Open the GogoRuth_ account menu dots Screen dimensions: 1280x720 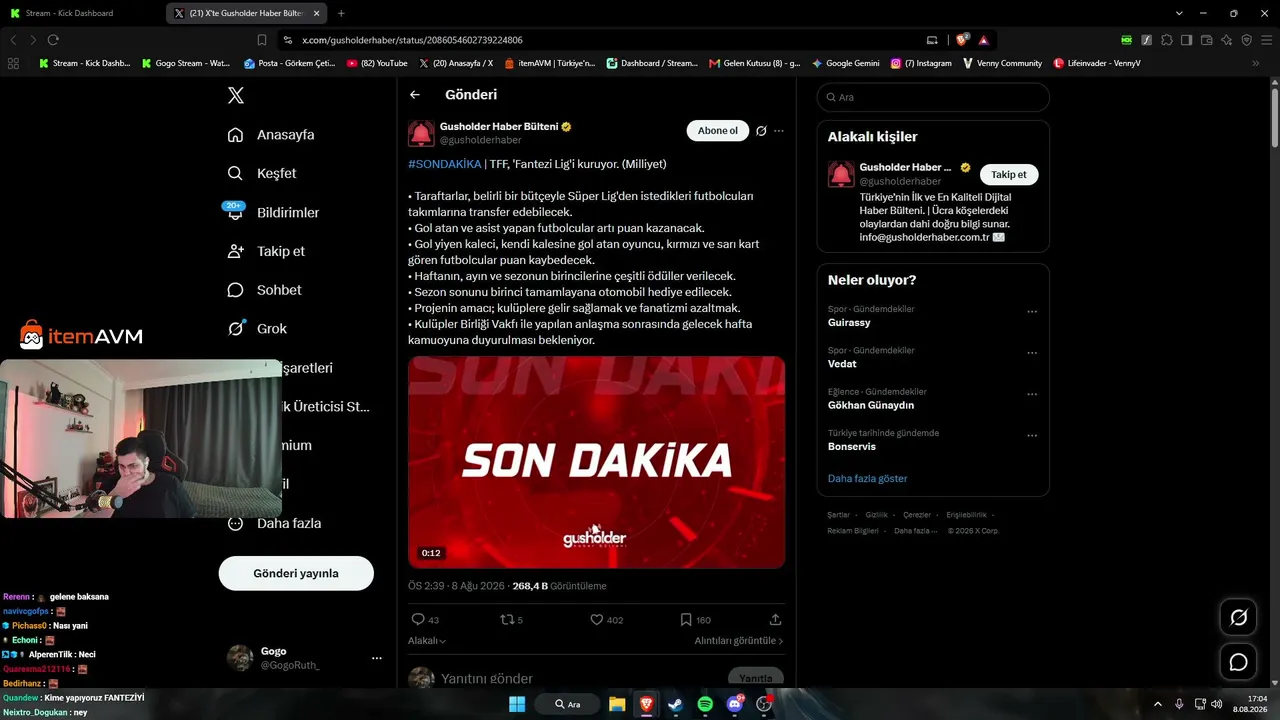[x=377, y=658]
